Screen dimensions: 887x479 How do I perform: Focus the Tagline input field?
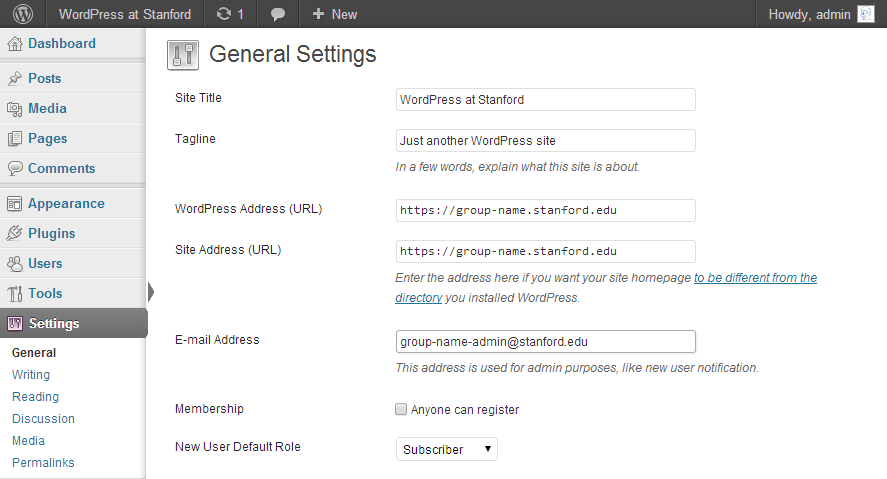point(545,141)
